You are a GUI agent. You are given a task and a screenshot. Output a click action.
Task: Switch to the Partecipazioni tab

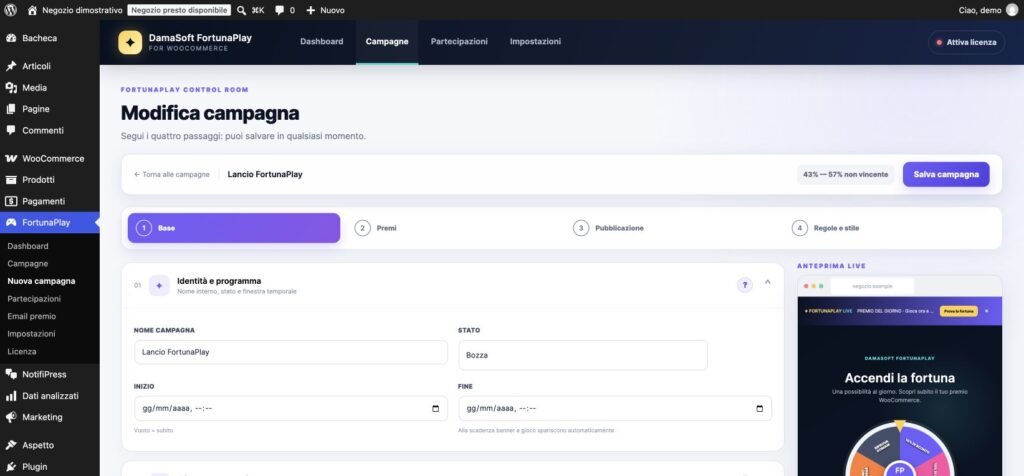[459, 41]
